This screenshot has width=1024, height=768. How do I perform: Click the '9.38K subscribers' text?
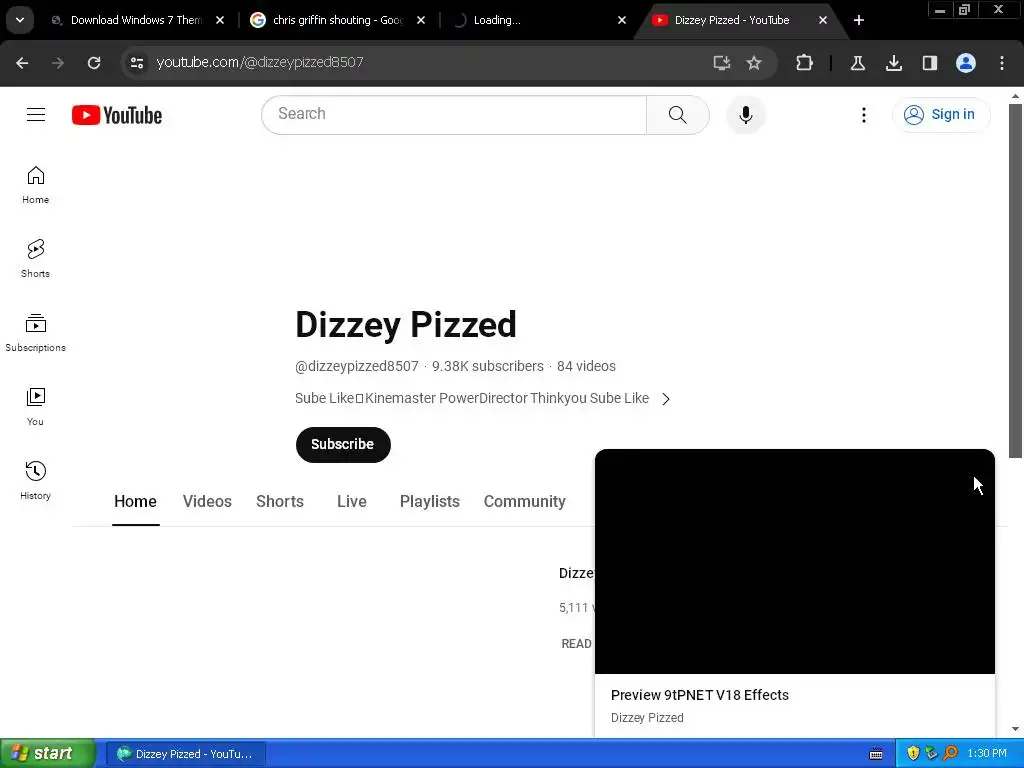tap(488, 366)
